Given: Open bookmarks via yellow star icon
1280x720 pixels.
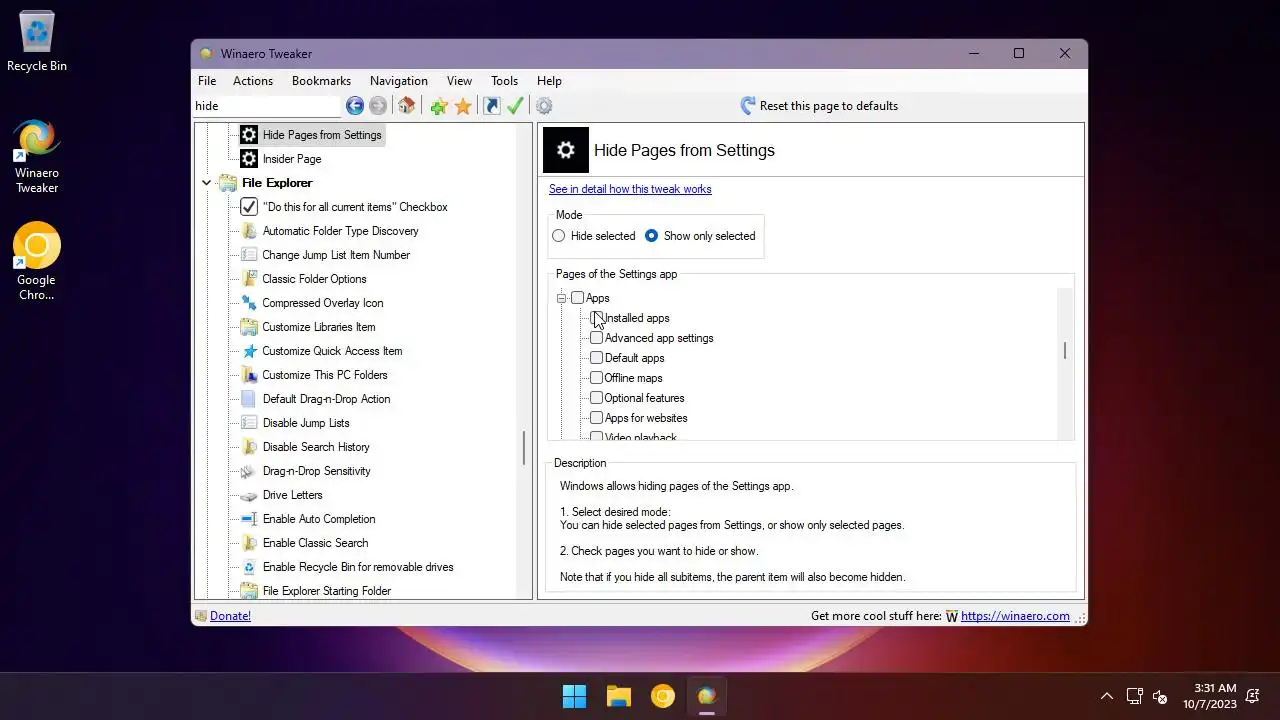Looking at the screenshot, I should click(463, 106).
